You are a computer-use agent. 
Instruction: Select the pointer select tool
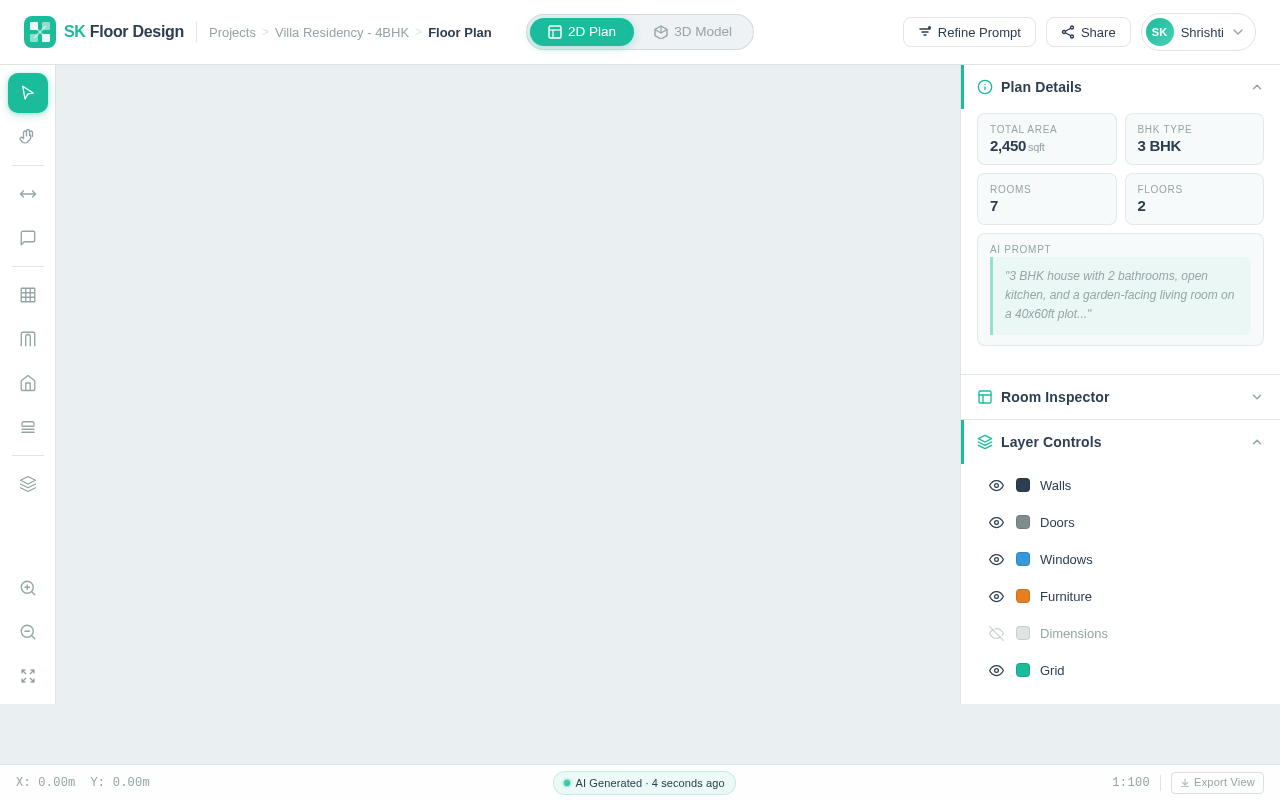(28, 93)
